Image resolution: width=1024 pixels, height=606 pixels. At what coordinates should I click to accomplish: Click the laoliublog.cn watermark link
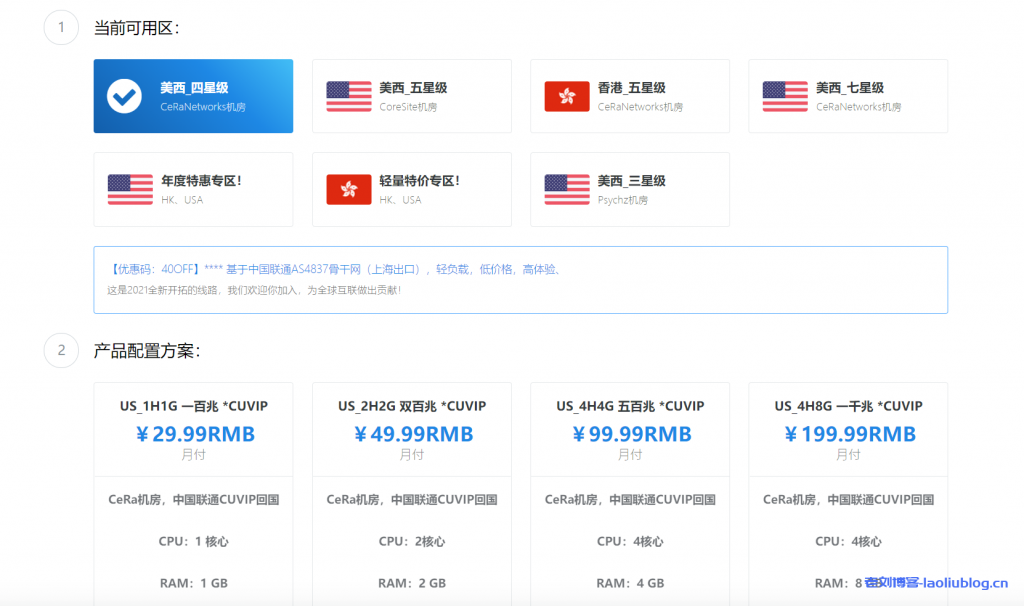pyautogui.click(x=936, y=582)
